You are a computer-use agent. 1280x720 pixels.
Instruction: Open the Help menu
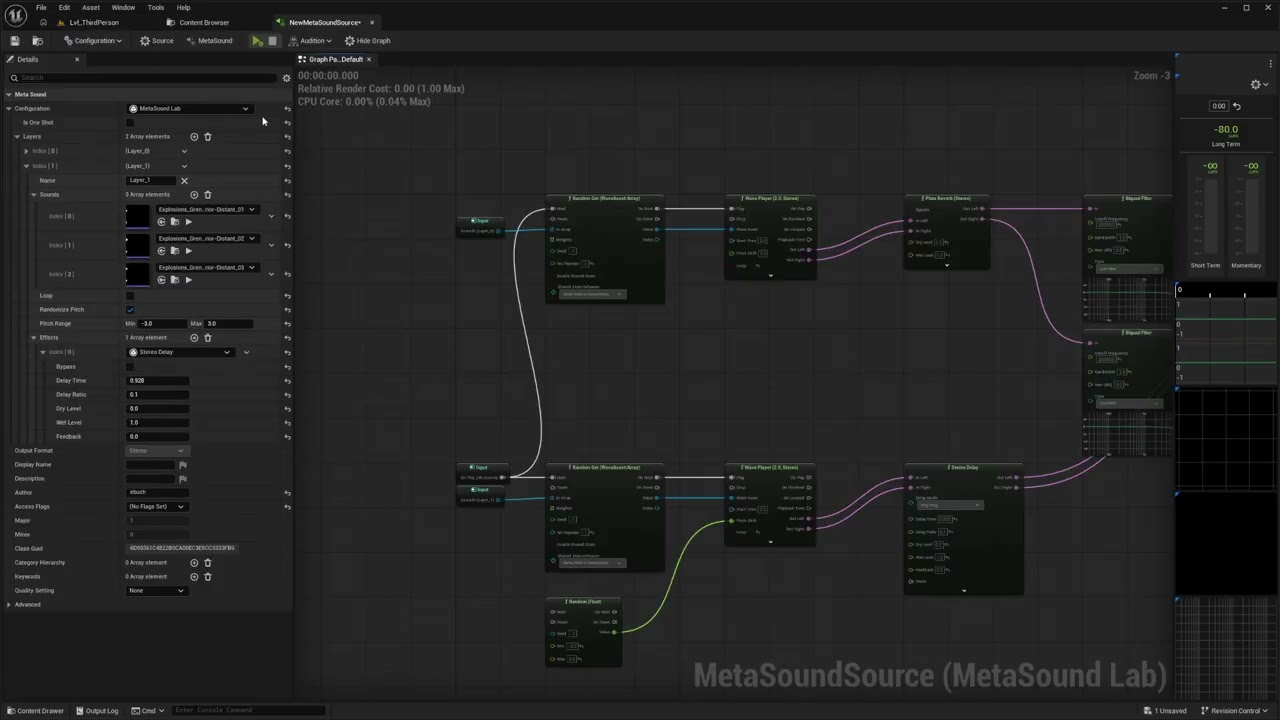click(183, 8)
